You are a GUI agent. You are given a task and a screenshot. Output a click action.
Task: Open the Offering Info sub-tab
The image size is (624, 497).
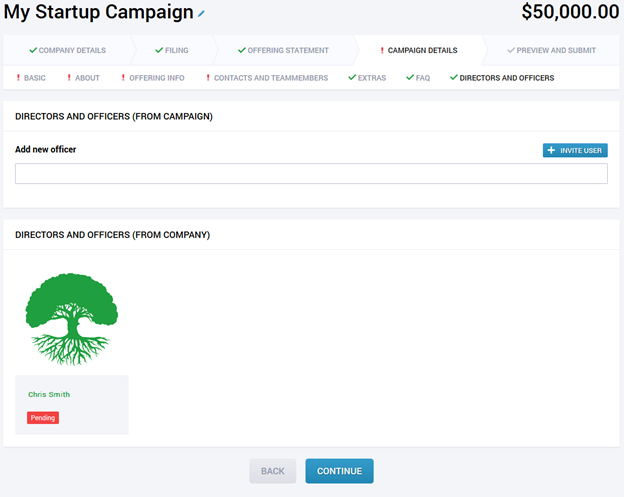pos(153,78)
